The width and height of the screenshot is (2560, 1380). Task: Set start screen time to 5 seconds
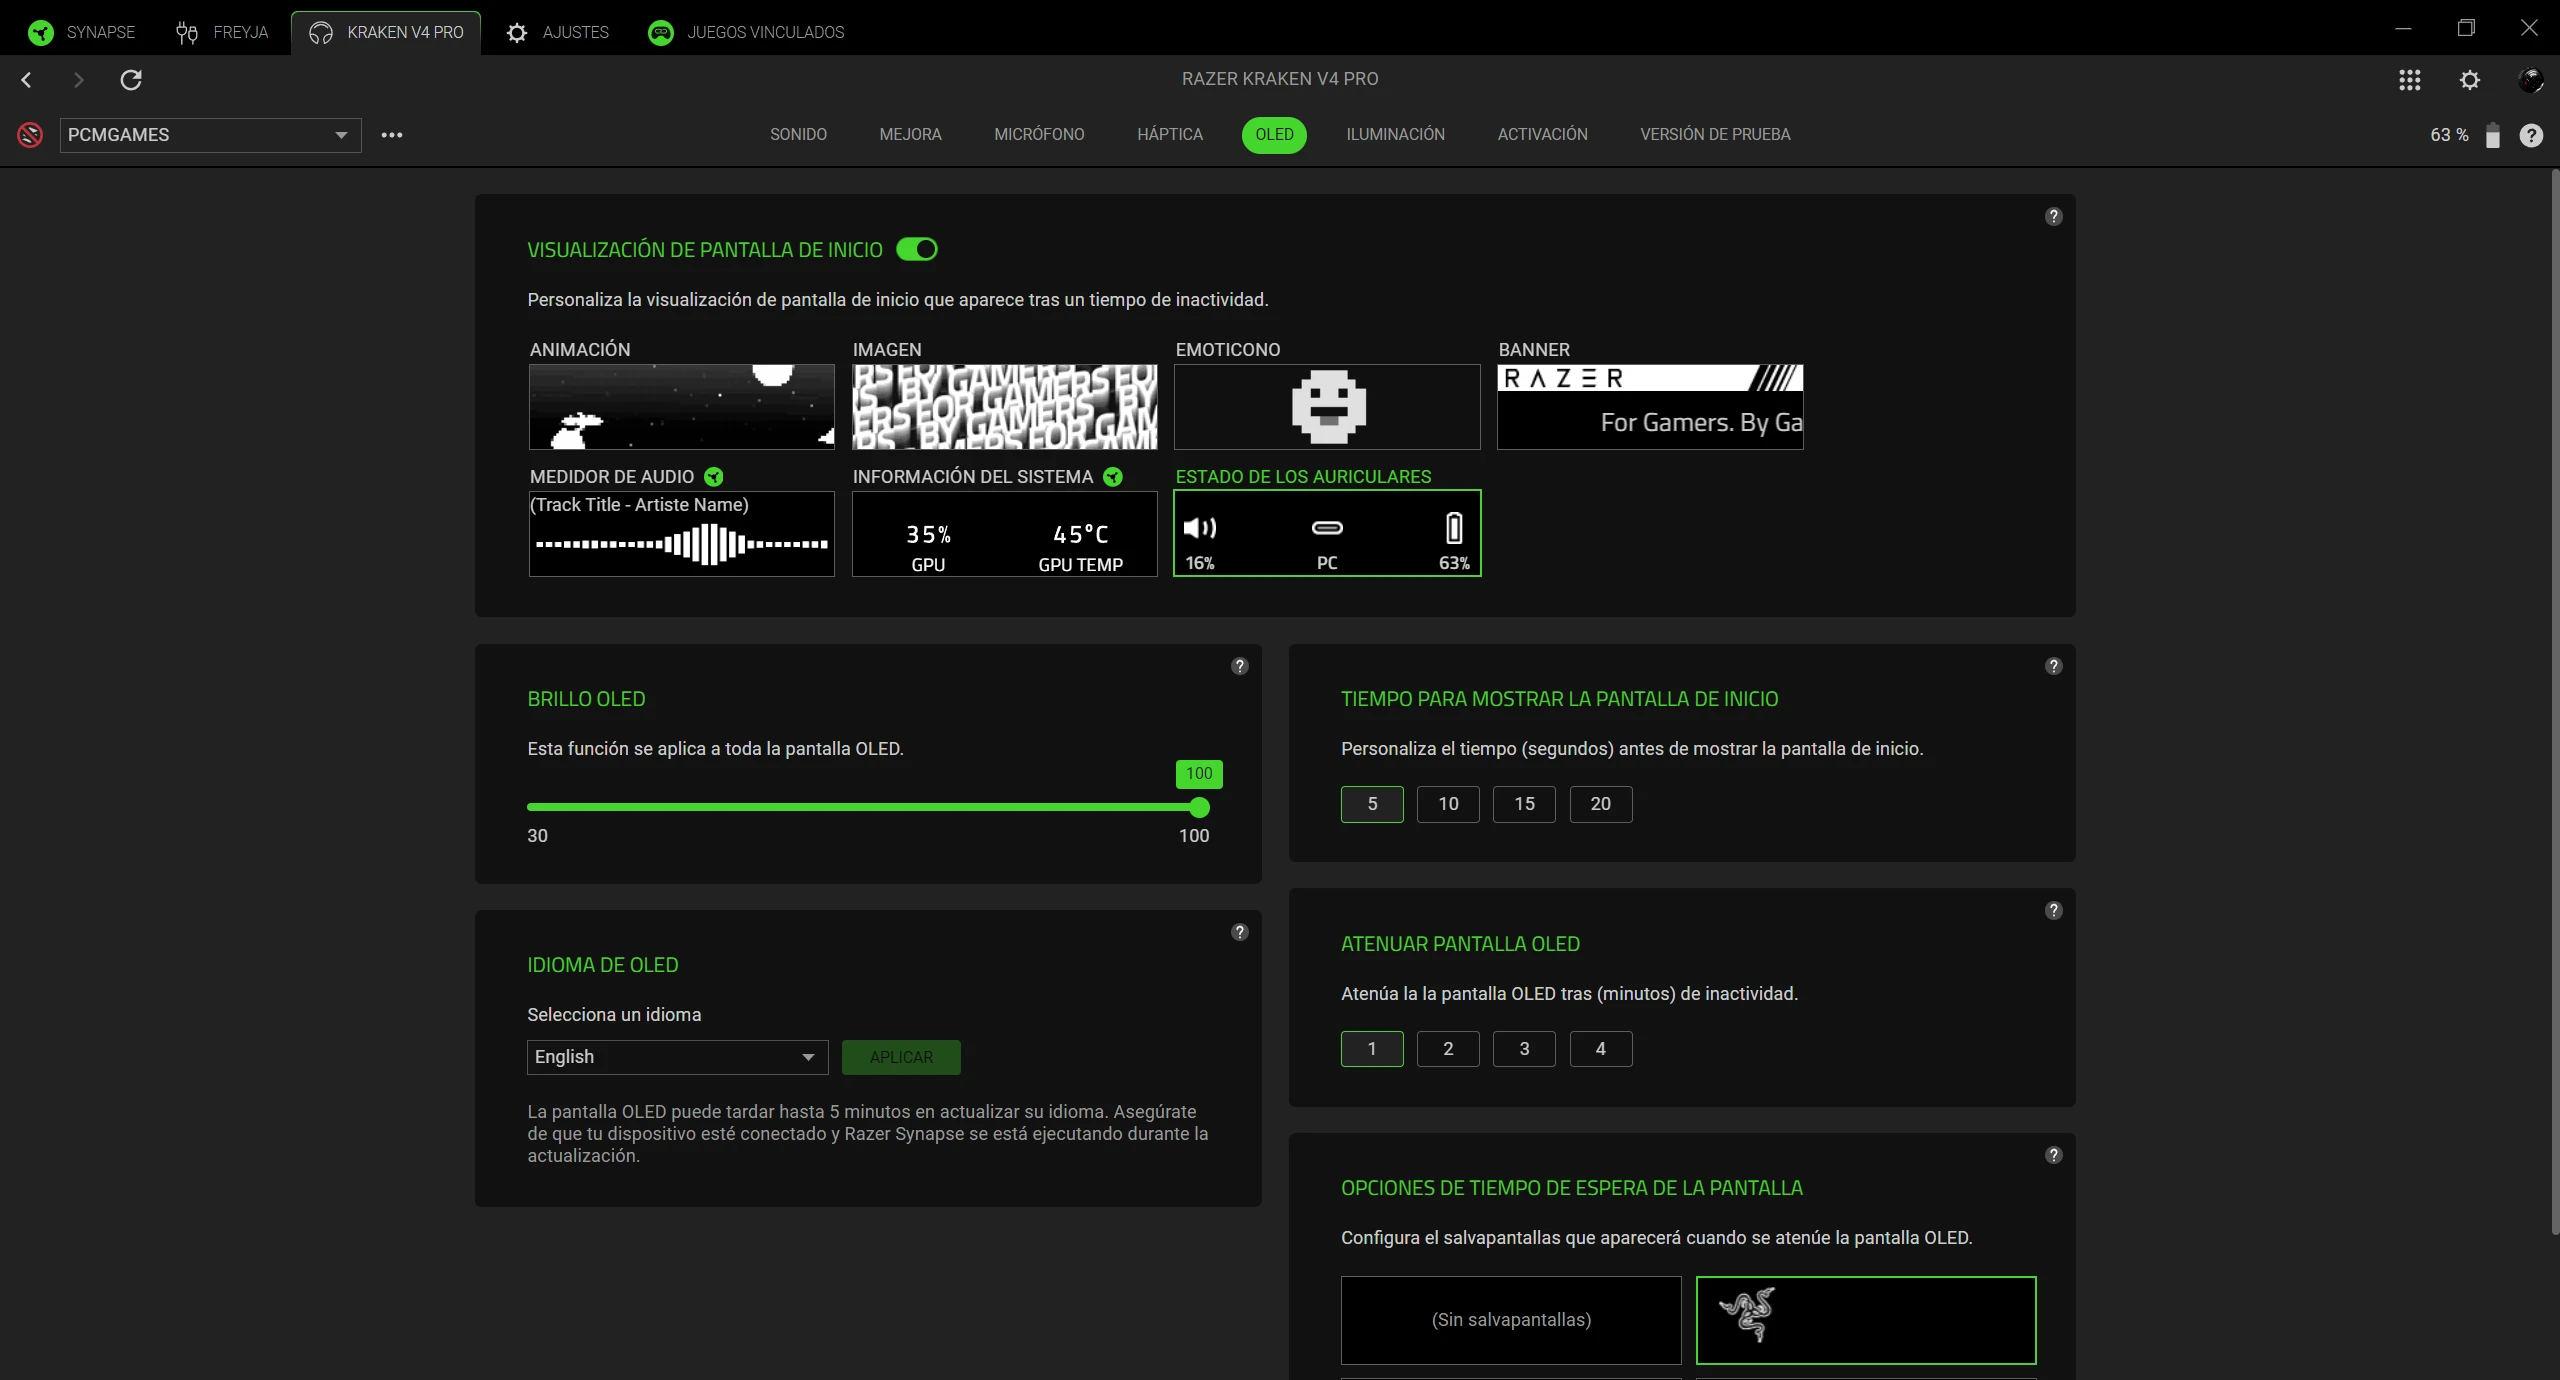1372,804
